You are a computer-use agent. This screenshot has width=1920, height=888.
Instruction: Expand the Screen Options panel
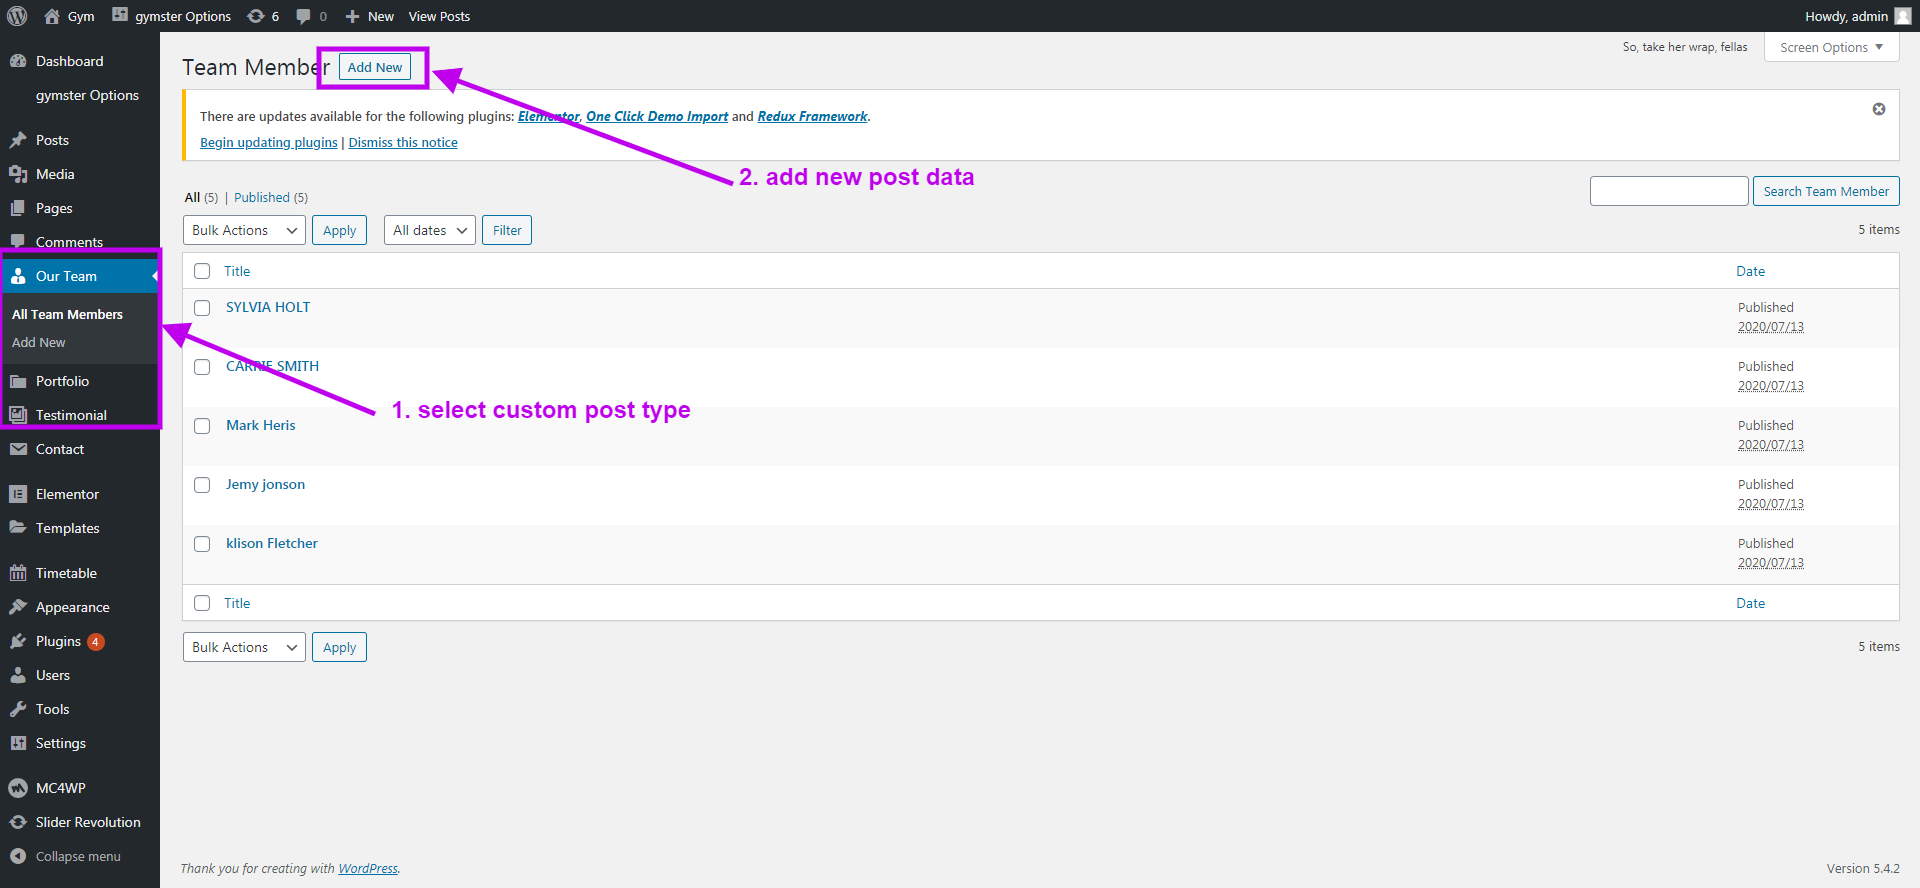[1830, 47]
